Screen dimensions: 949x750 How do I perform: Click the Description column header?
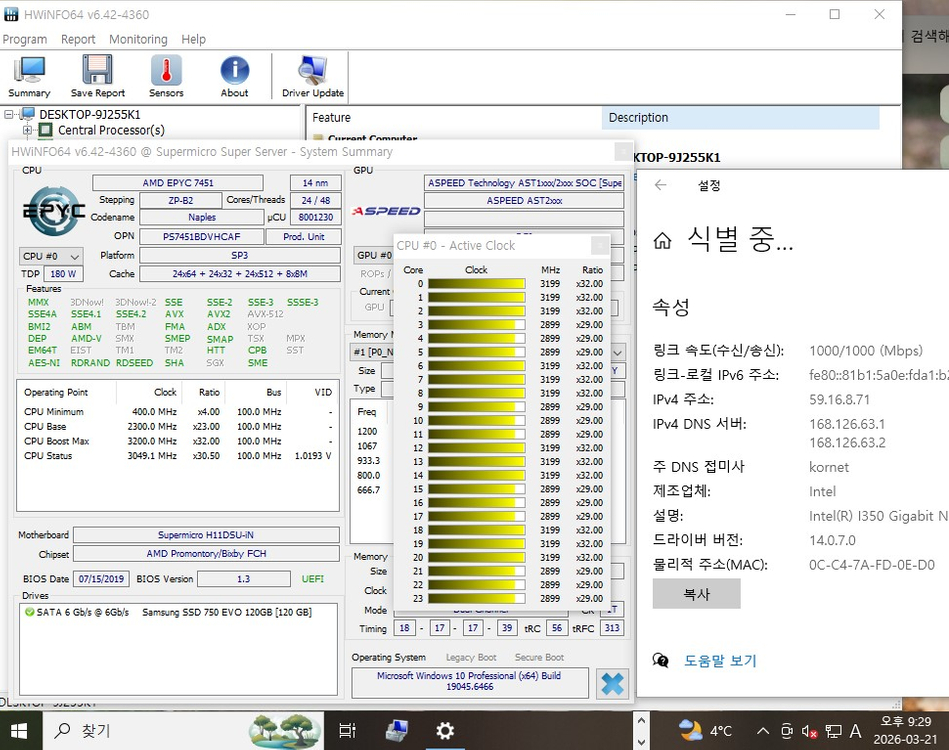(x=740, y=117)
